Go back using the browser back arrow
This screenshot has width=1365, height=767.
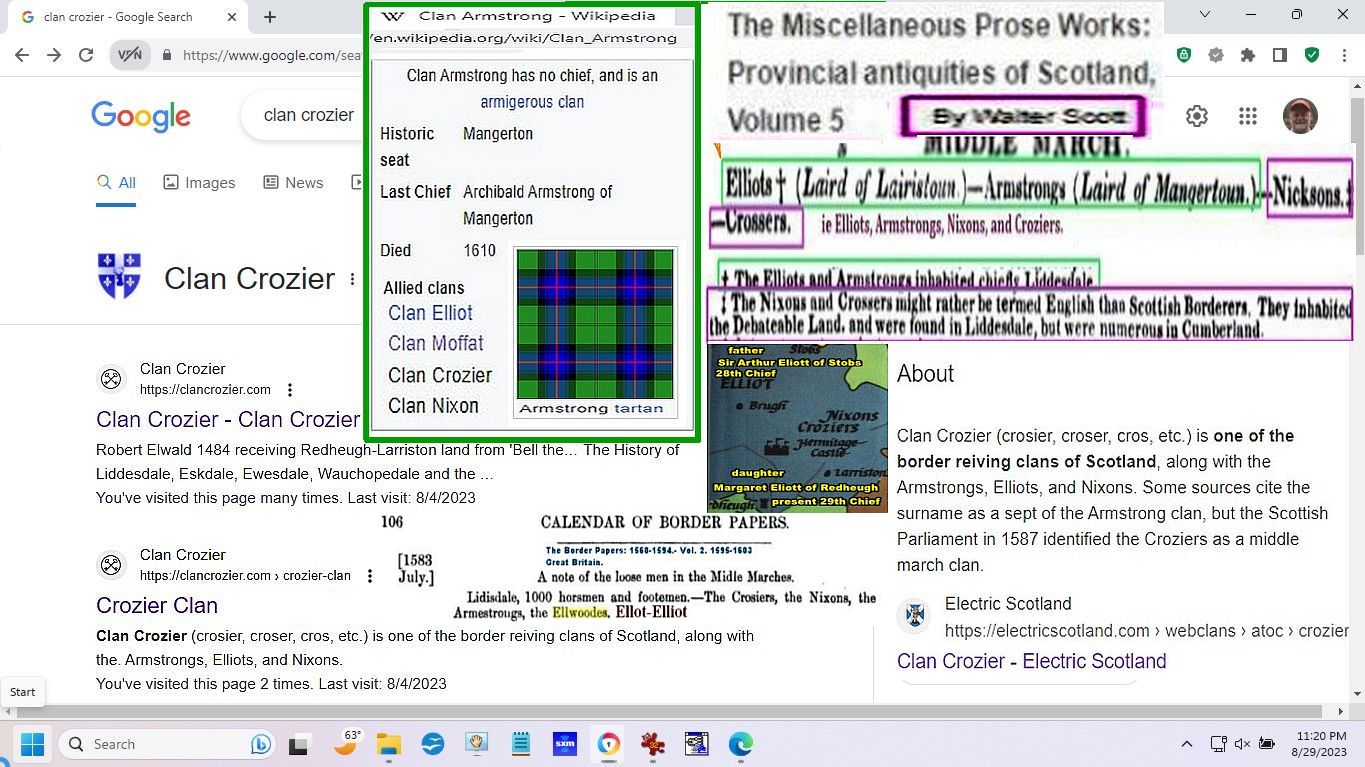coord(22,55)
